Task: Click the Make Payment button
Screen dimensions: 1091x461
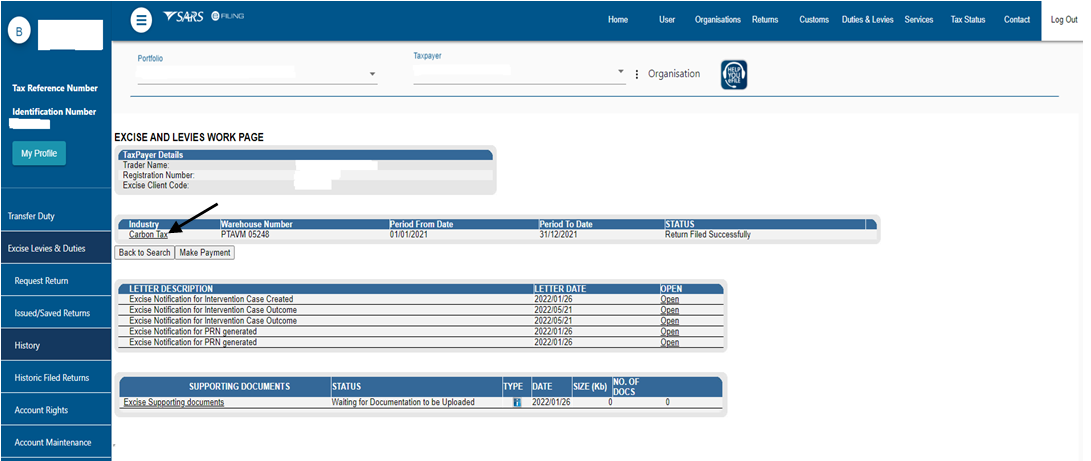Action: tap(205, 253)
